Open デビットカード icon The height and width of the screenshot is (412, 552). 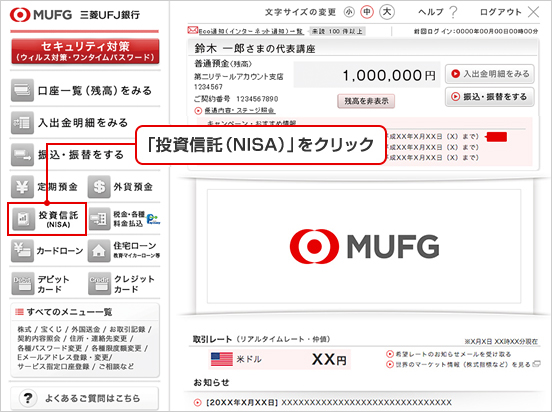point(23,283)
